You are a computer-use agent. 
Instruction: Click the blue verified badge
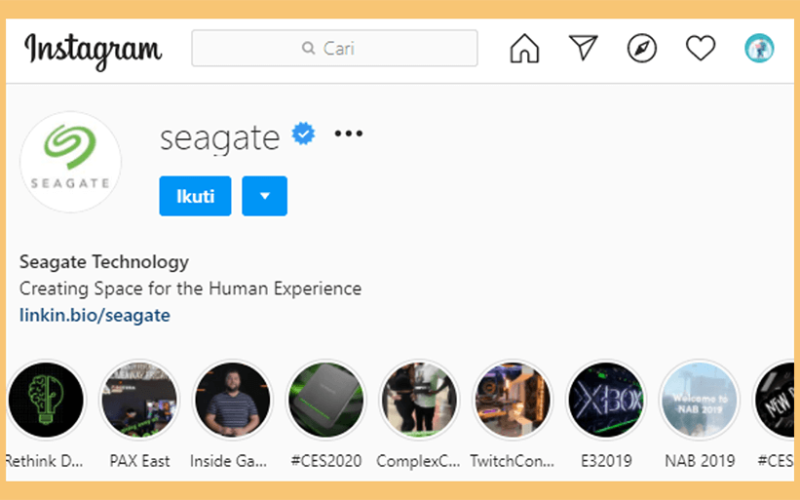click(x=304, y=134)
